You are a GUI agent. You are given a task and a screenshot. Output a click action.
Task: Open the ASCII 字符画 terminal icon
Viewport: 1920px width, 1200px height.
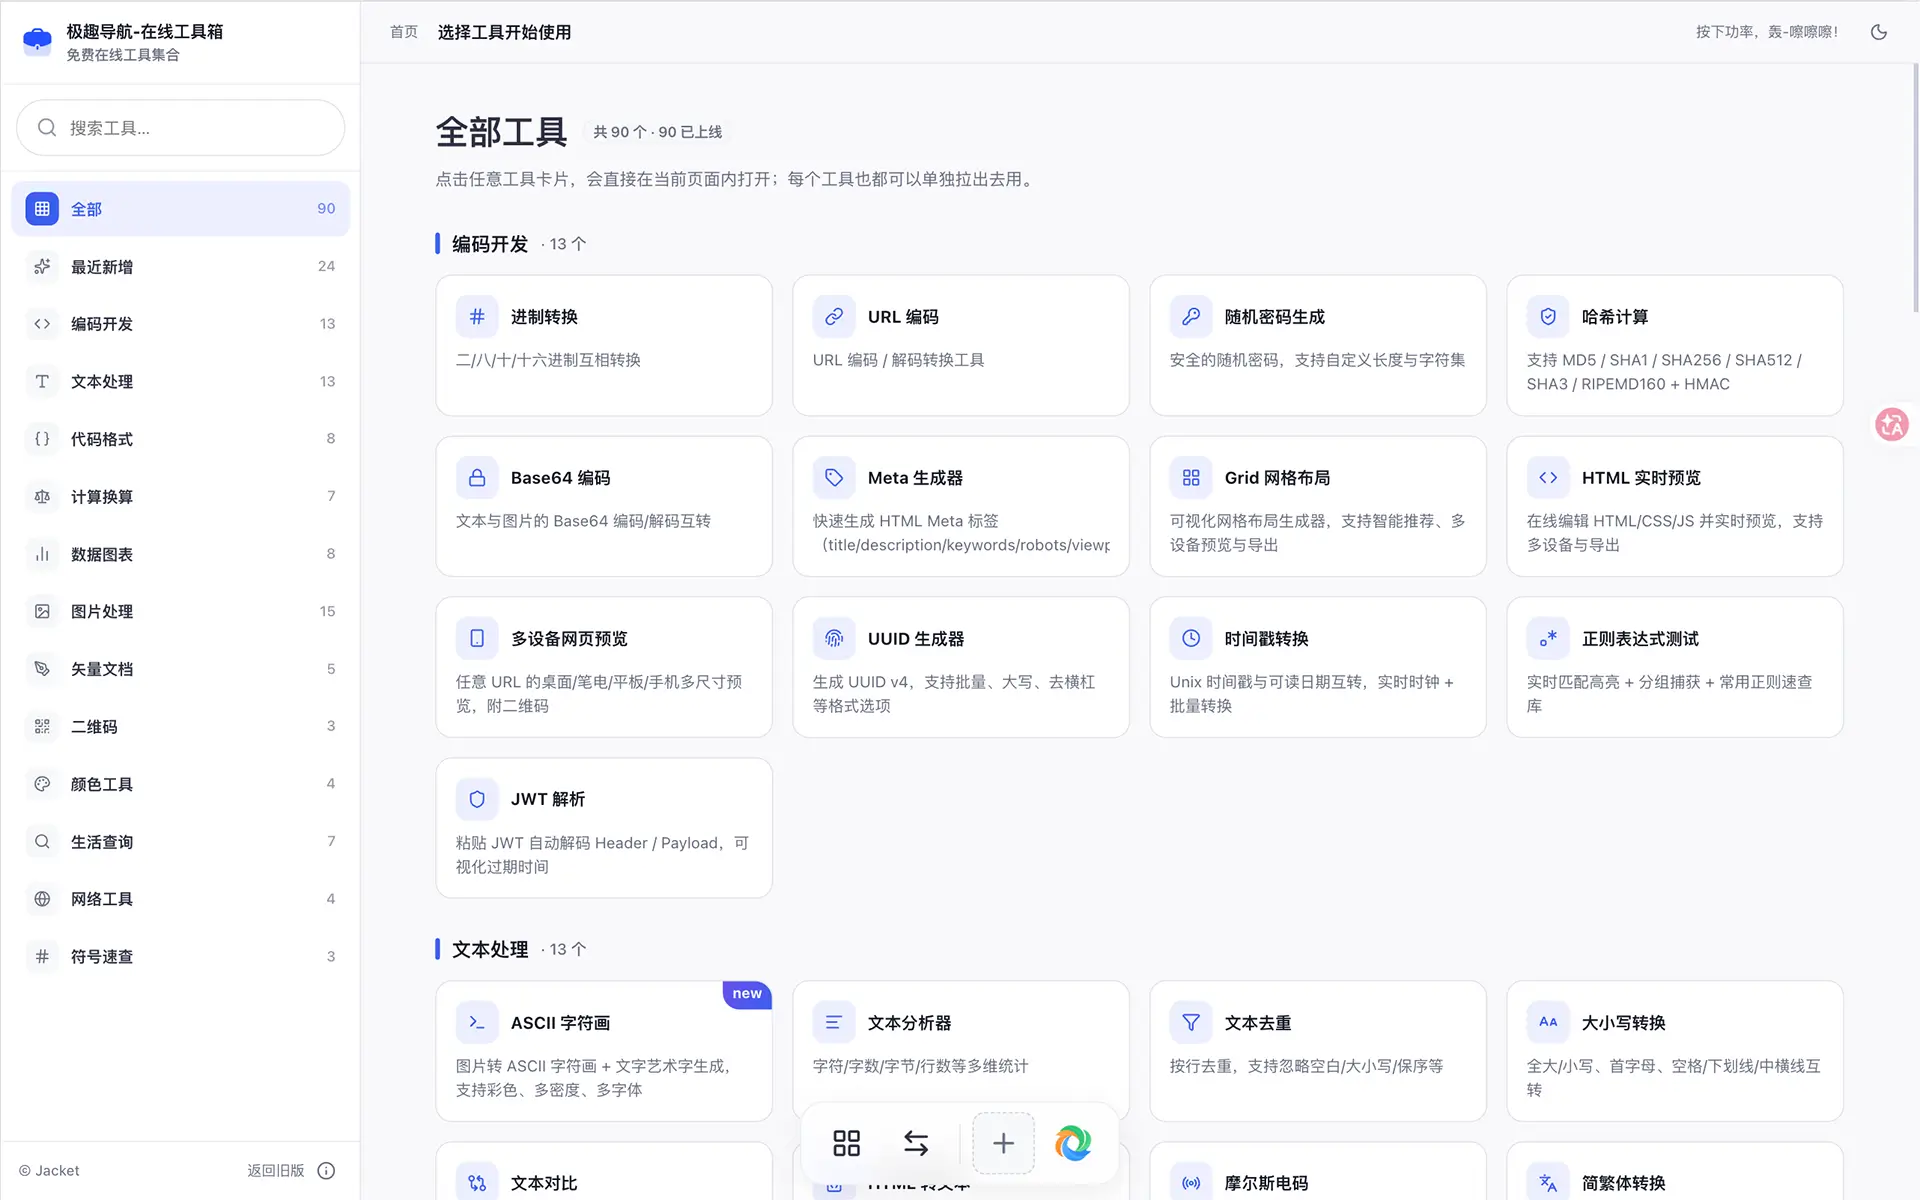click(x=477, y=1023)
